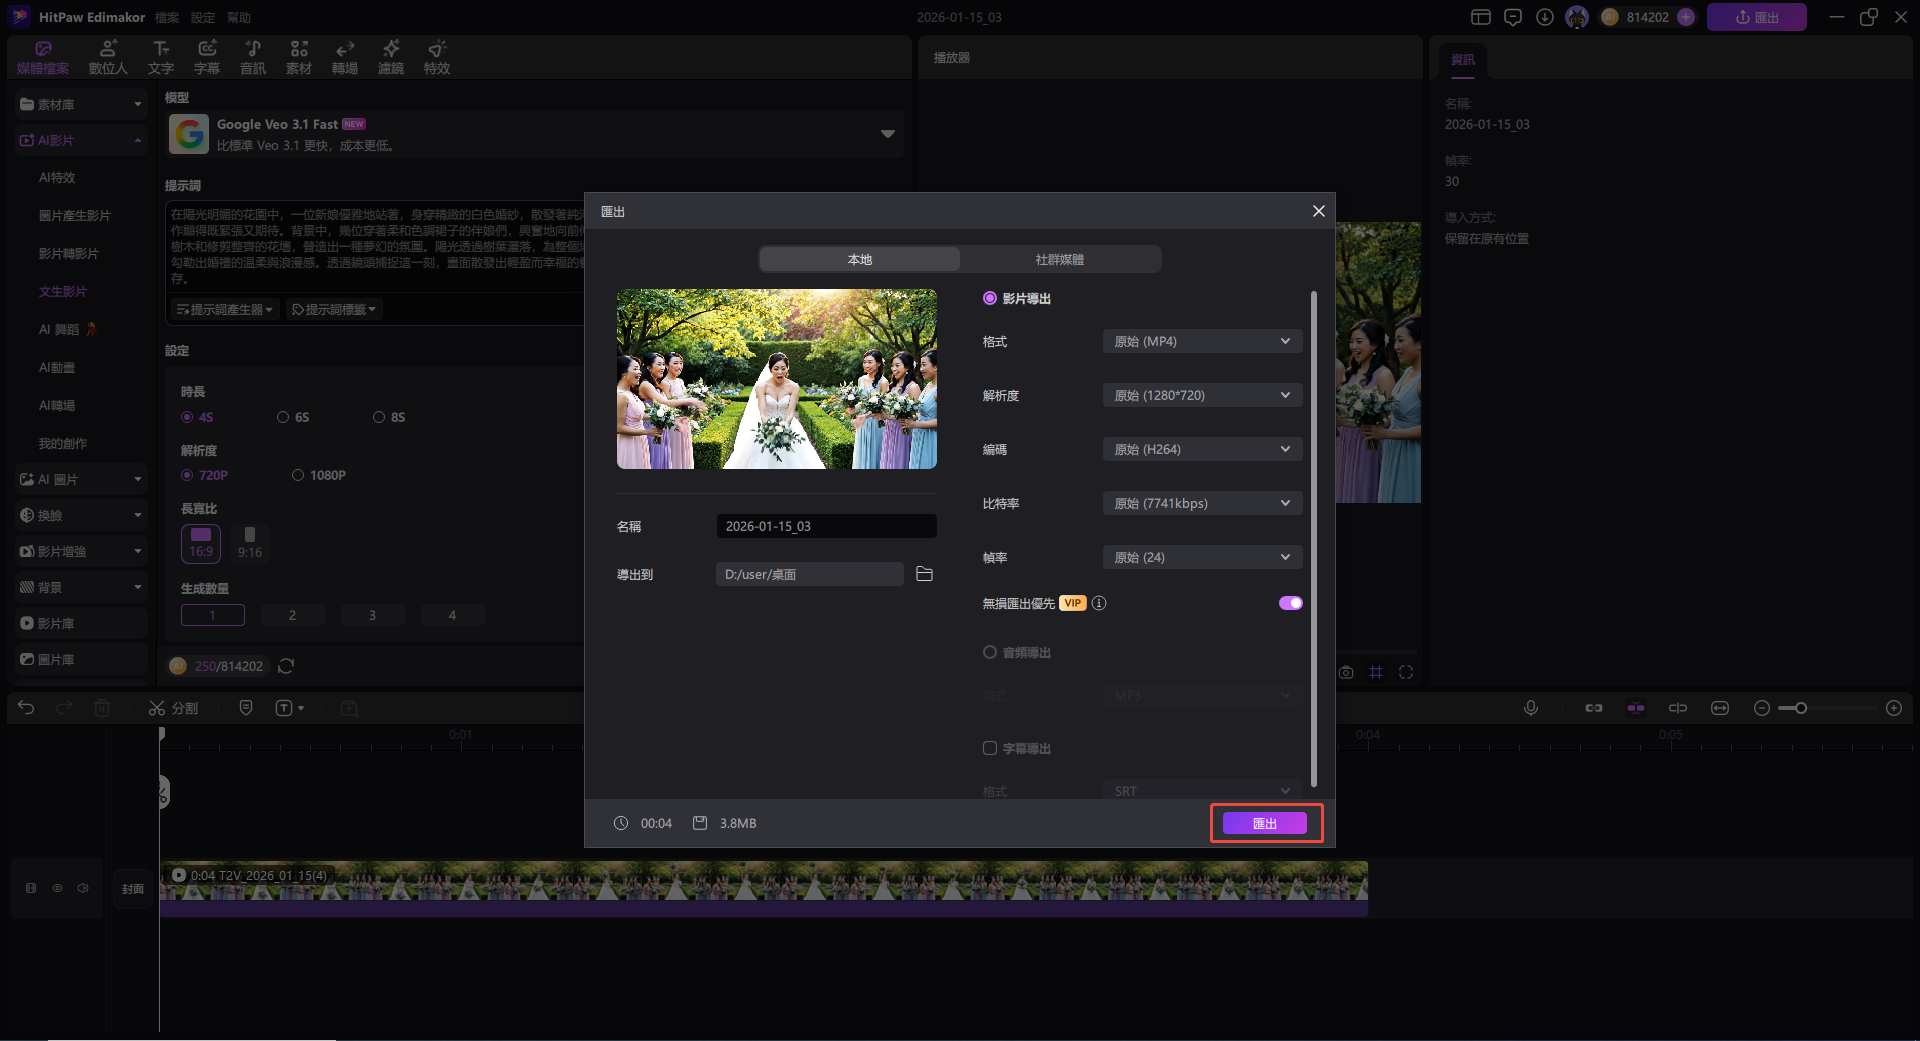The height and width of the screenshot is (1041, 1920).
Task: Select the 本地 local export tab
Action: pos(859,259)
